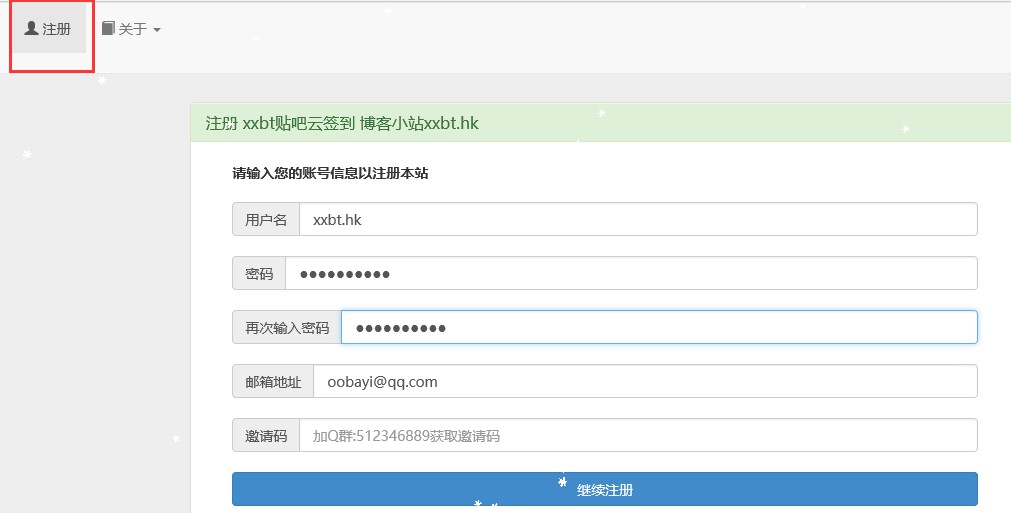Click the user icon beside 注册
The width and height of the screenshot is (1011, 513).
pos(31,29)
